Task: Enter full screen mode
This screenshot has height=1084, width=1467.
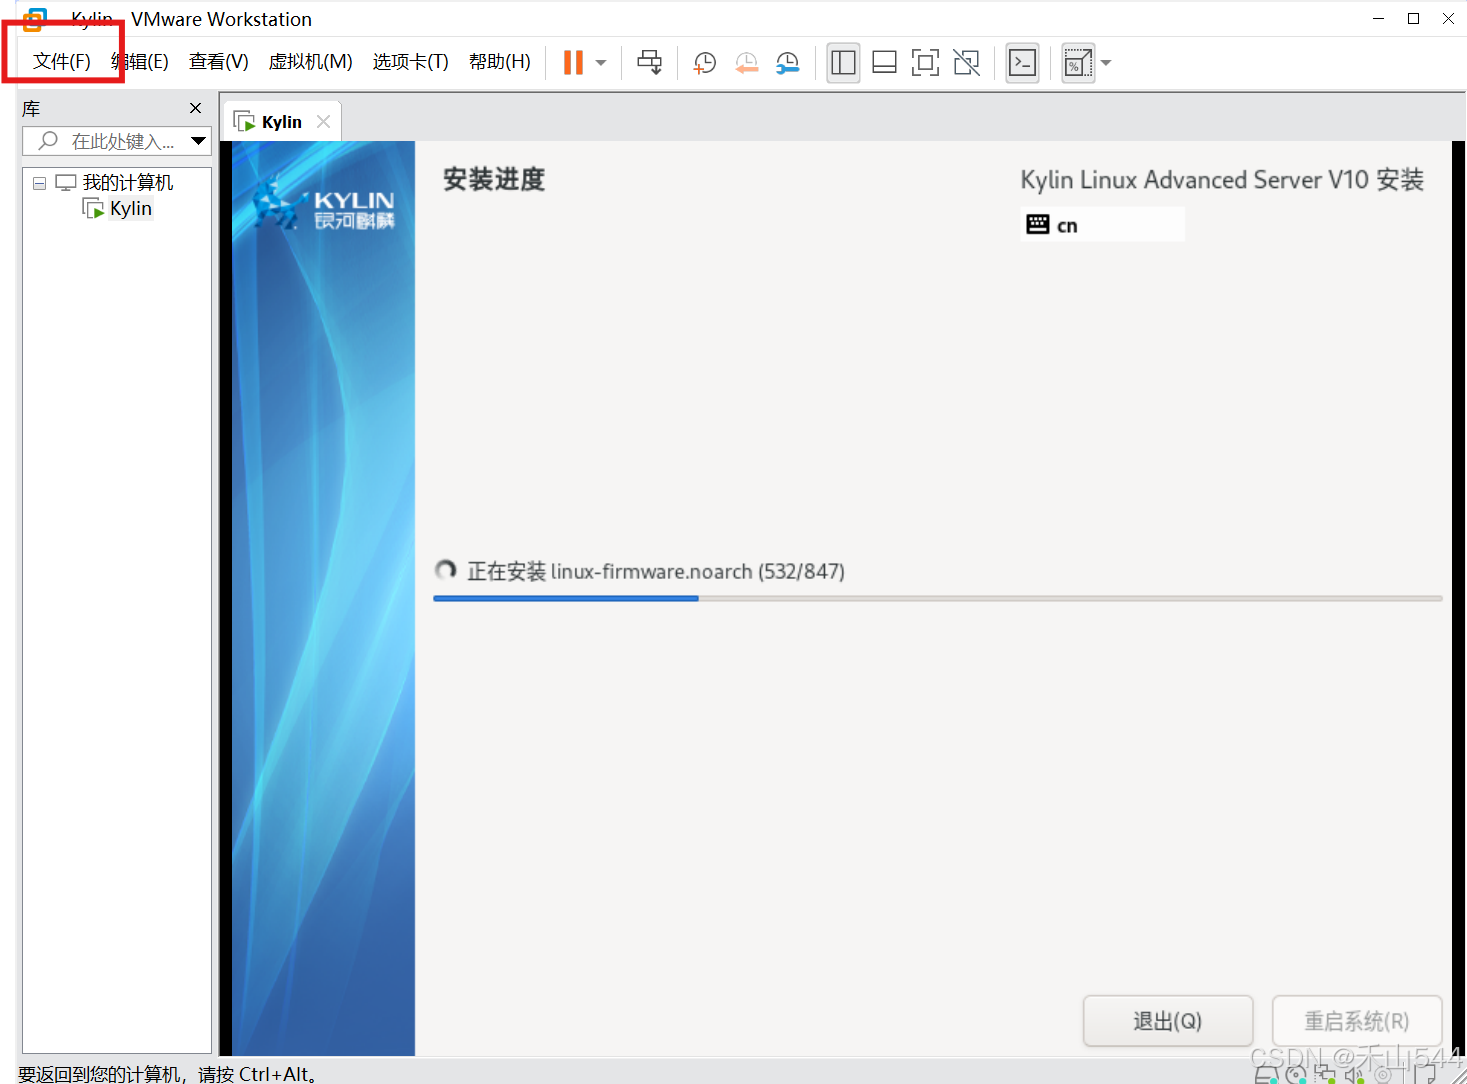Action: (925, 62)
